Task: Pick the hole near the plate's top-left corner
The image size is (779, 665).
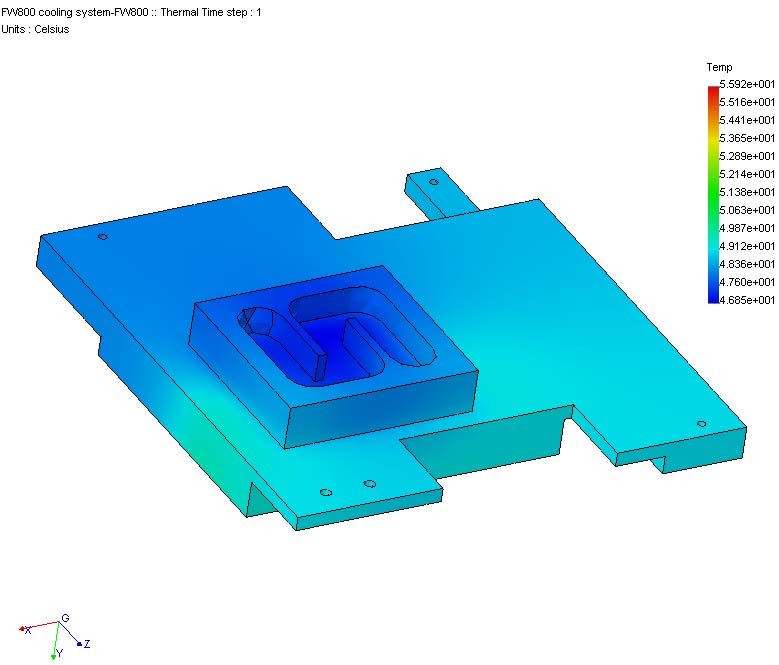Action: [103, 238]
